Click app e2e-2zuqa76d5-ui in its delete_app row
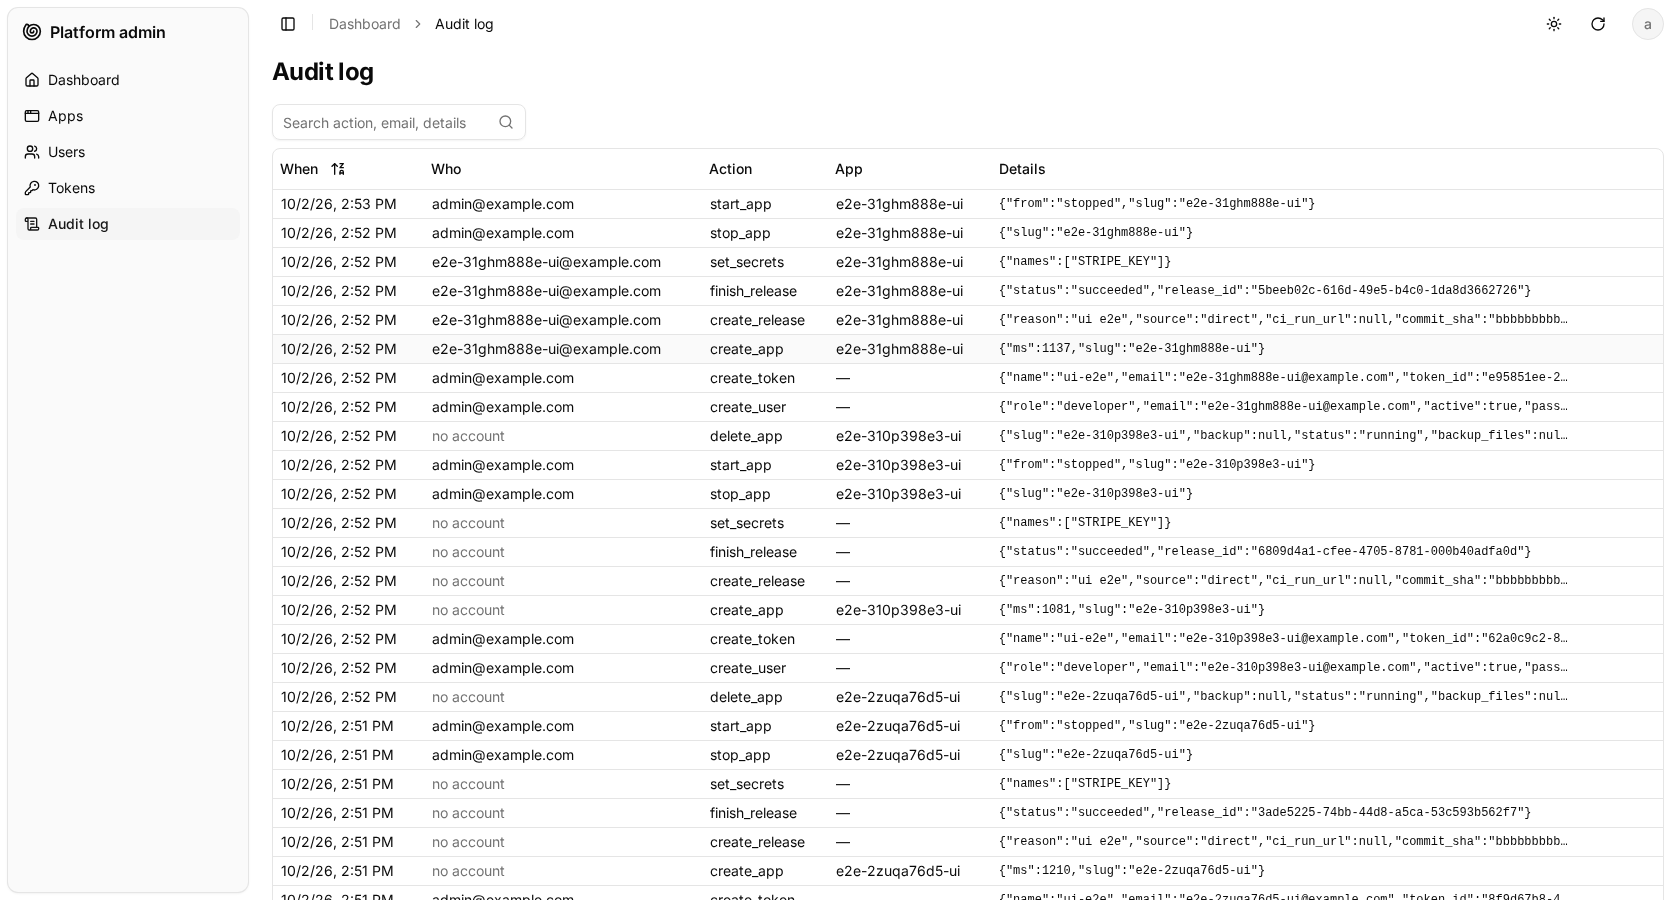 pyautogui.click(x=898, y=697)
